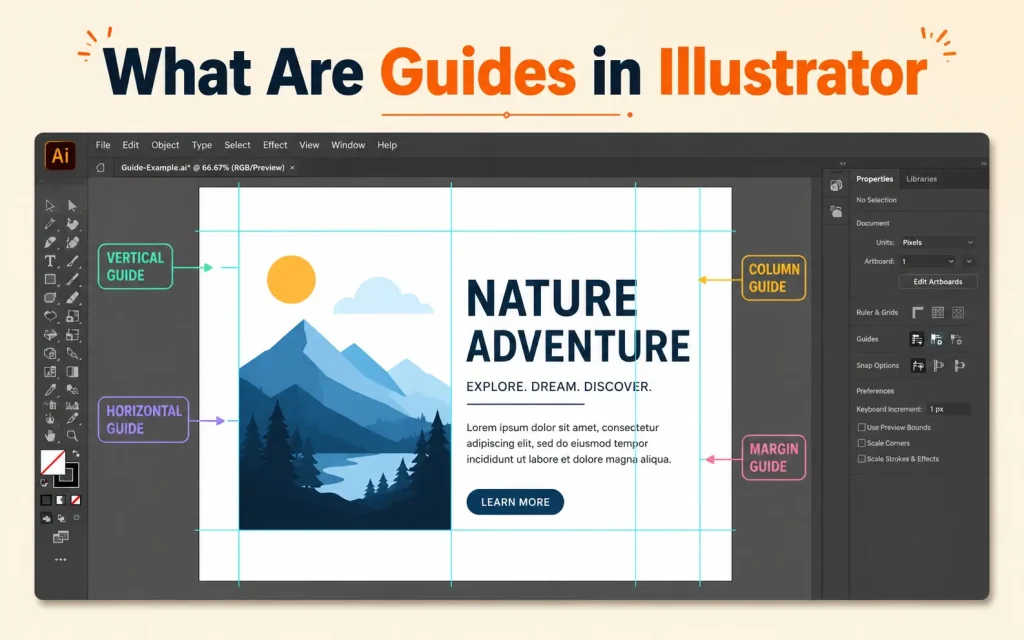This screenshot has width=1024, height=640.
Task: Open the View menu
Action: pos(309,145)
